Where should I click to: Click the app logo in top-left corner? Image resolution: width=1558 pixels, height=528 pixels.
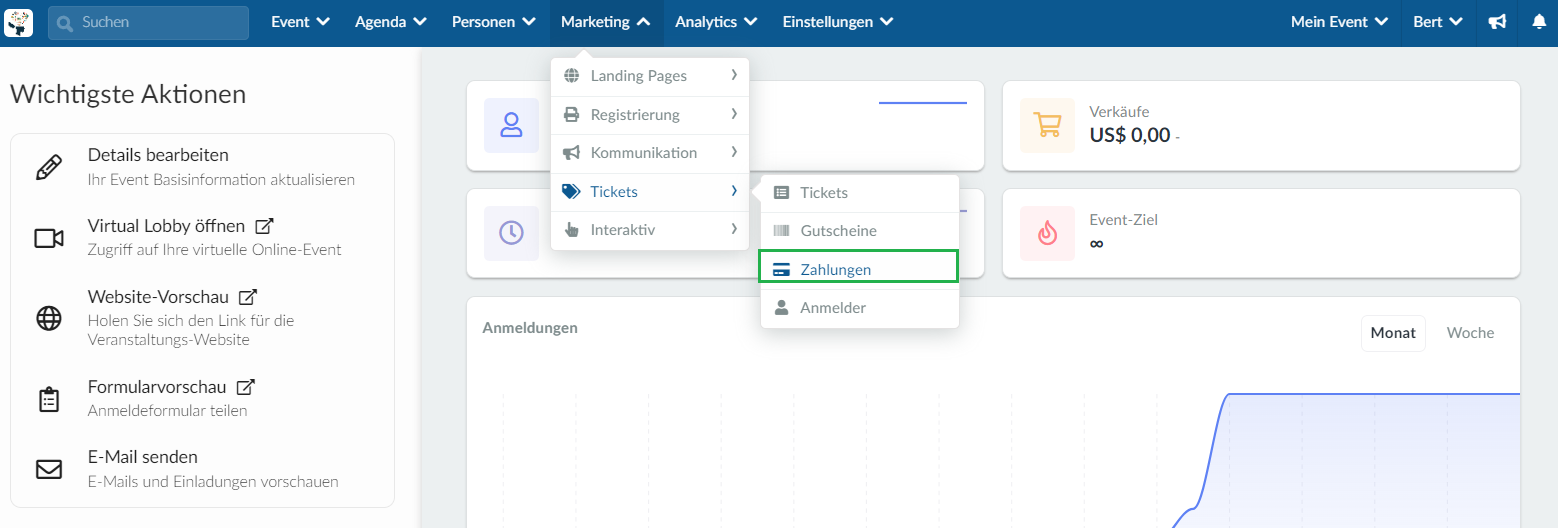(x=19, y=22)
